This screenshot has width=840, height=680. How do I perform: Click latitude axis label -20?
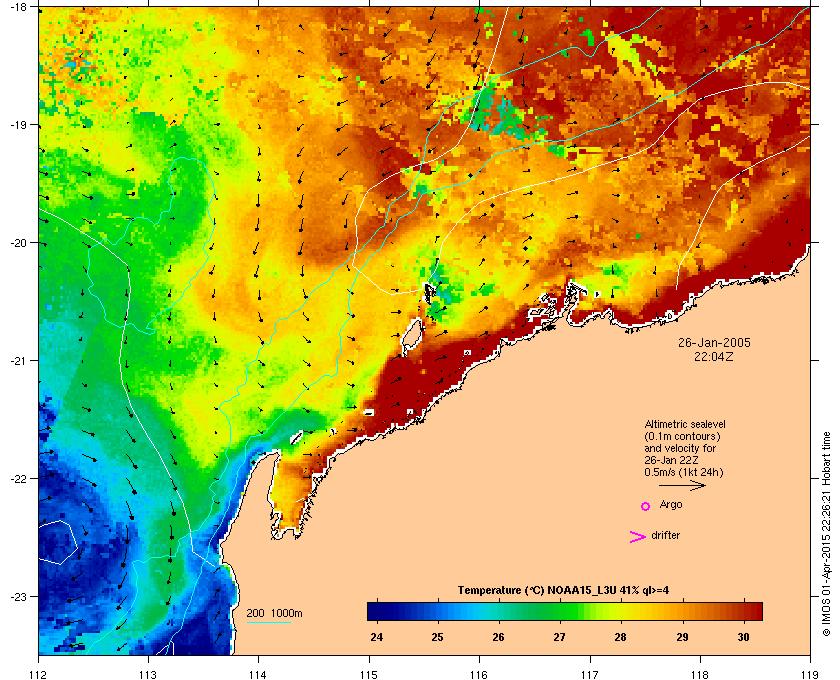(18, 243)
